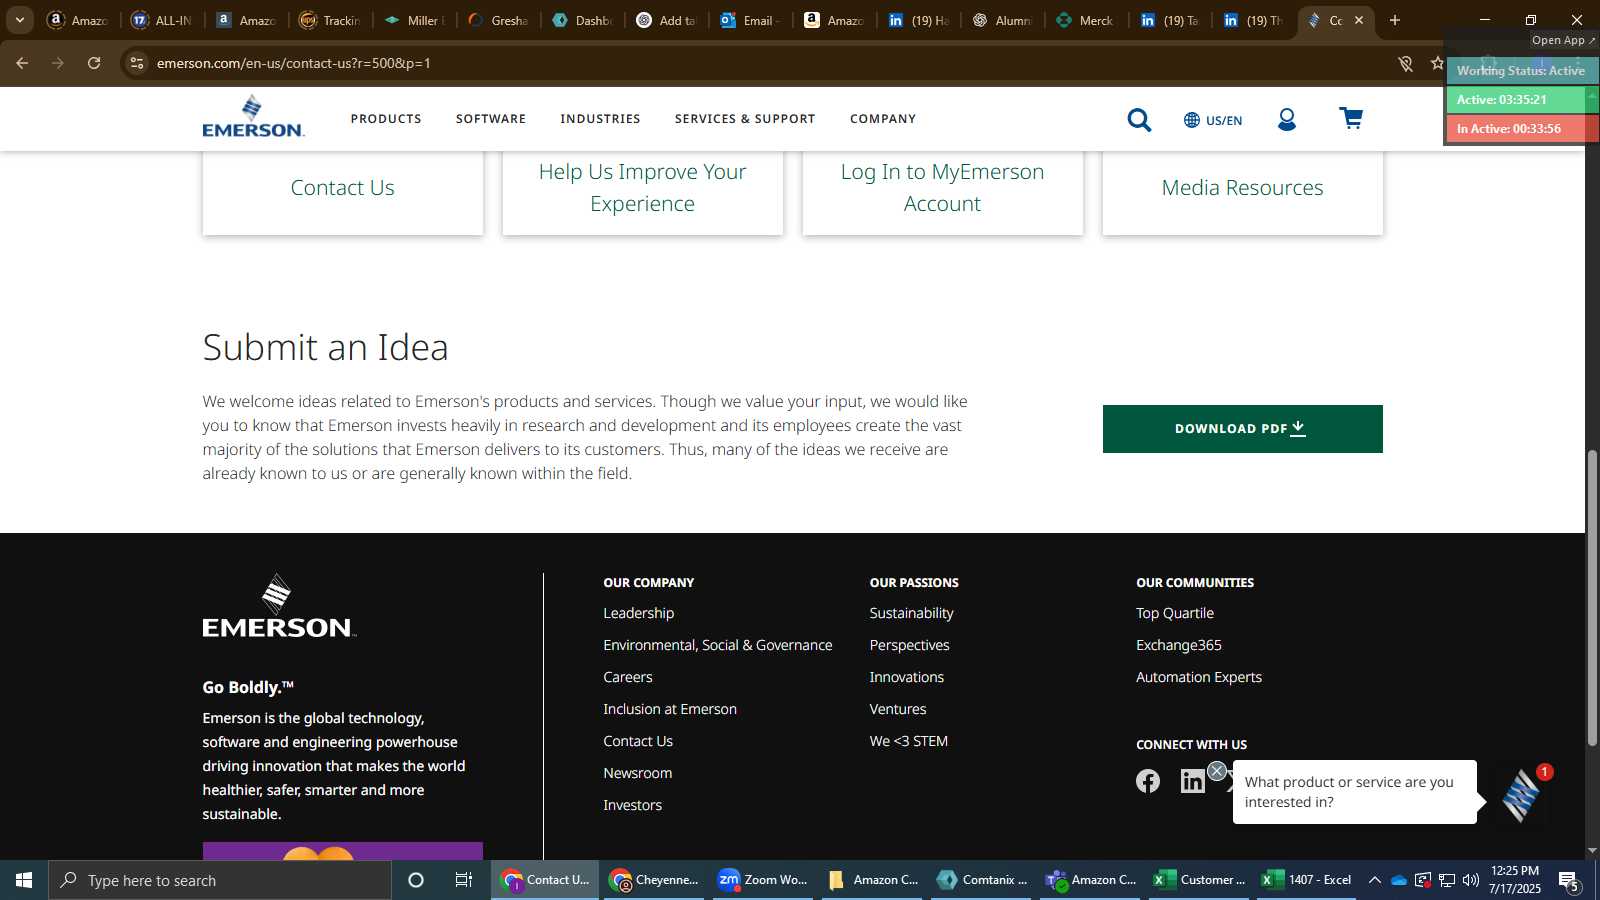
Task: Open Environmental, Social & Governance link
Action: (x=717, y=645)
